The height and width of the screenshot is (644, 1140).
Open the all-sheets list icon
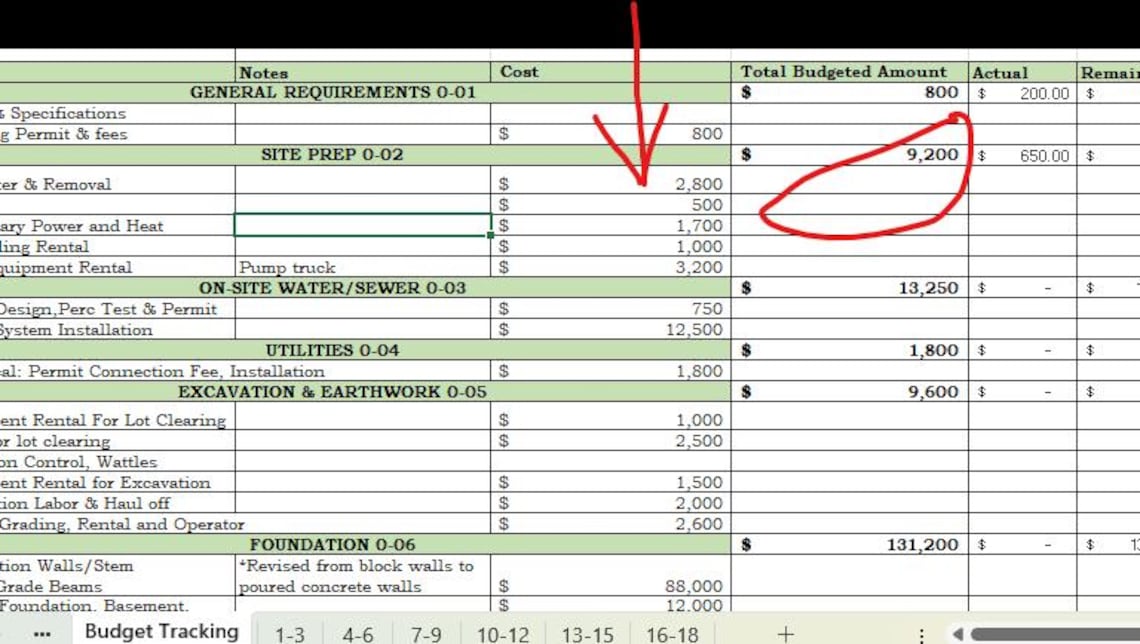point(41,634)
